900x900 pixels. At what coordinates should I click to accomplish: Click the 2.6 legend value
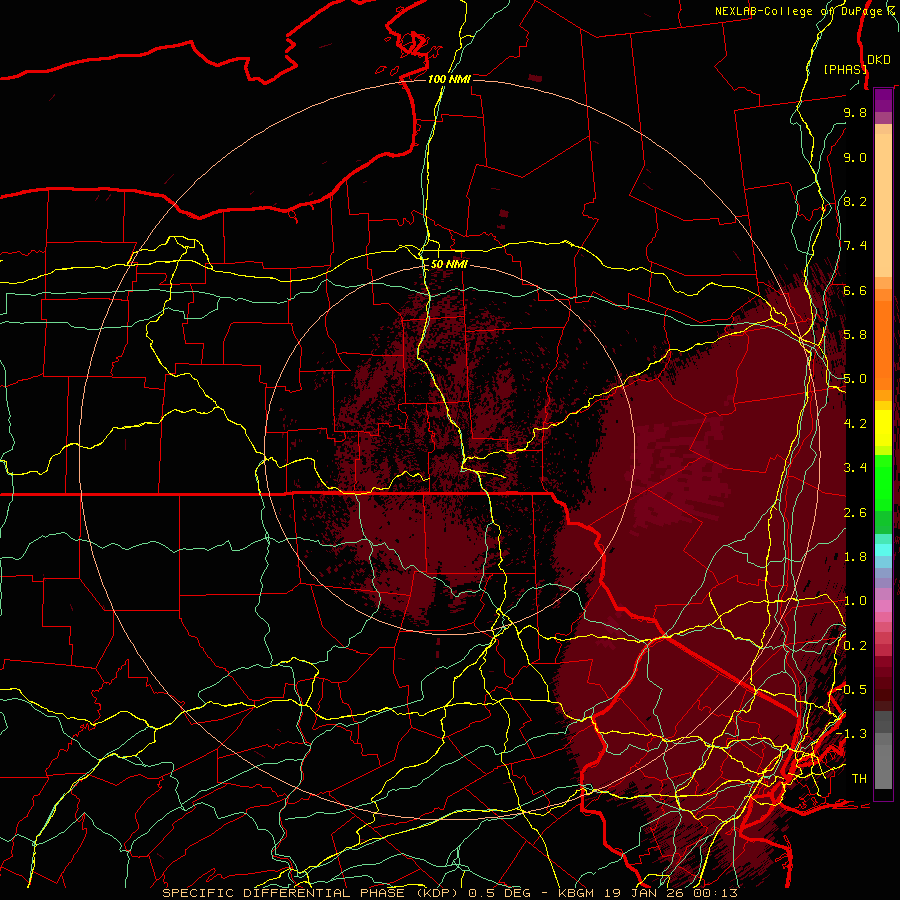coord(855,513)
